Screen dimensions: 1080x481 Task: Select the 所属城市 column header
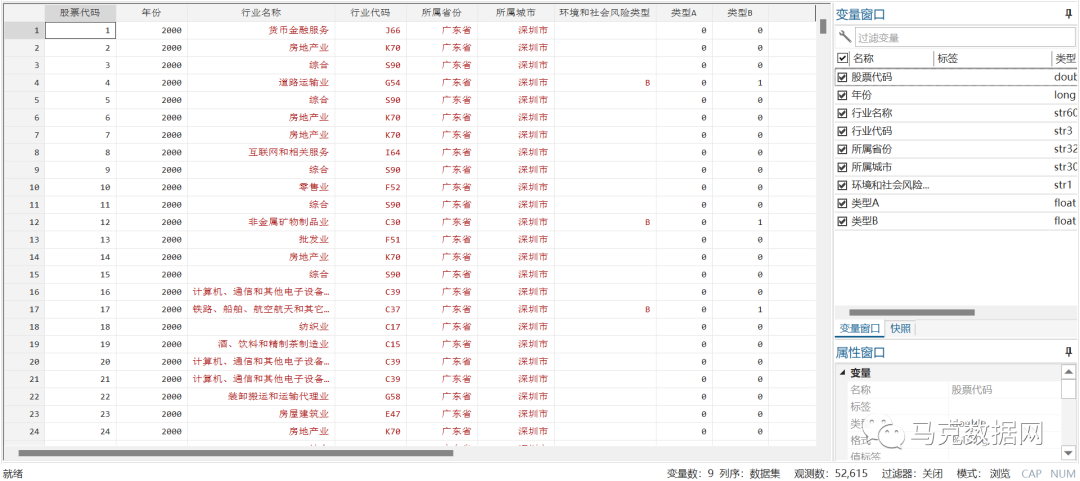(x=515, y=13)
